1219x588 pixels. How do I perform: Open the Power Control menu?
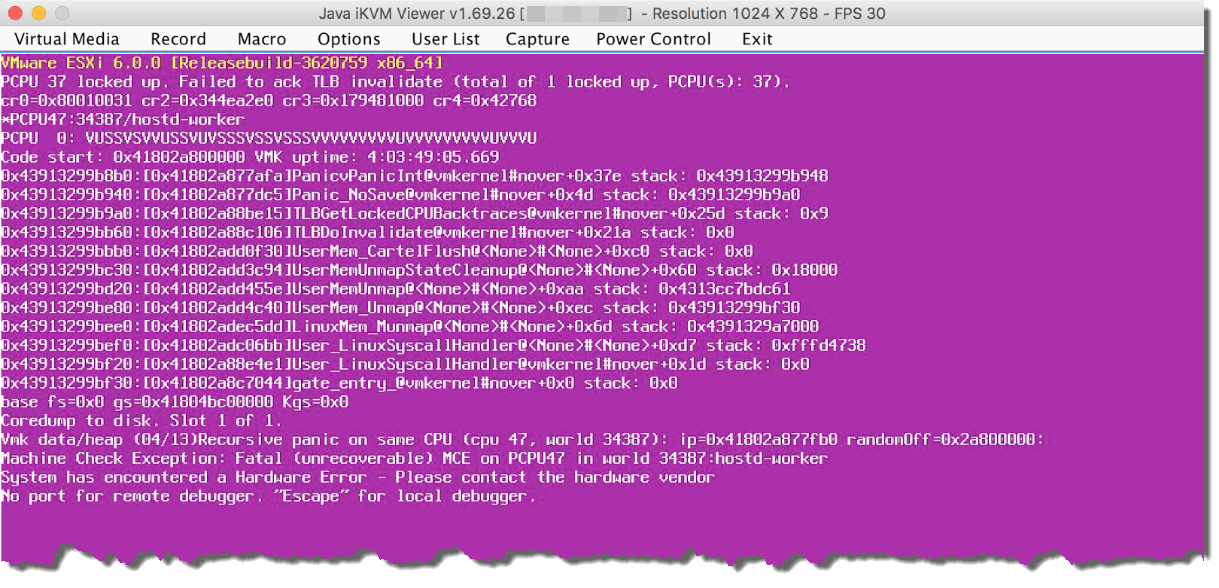pyautogui.click(x=654, y=39)
